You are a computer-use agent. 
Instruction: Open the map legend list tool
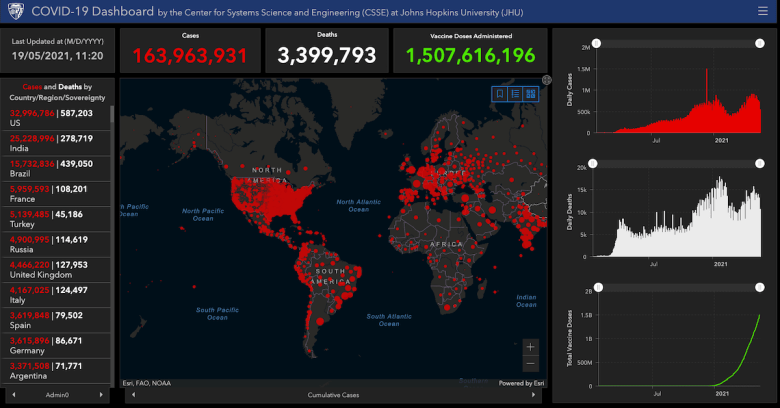[x=515, y=94]
